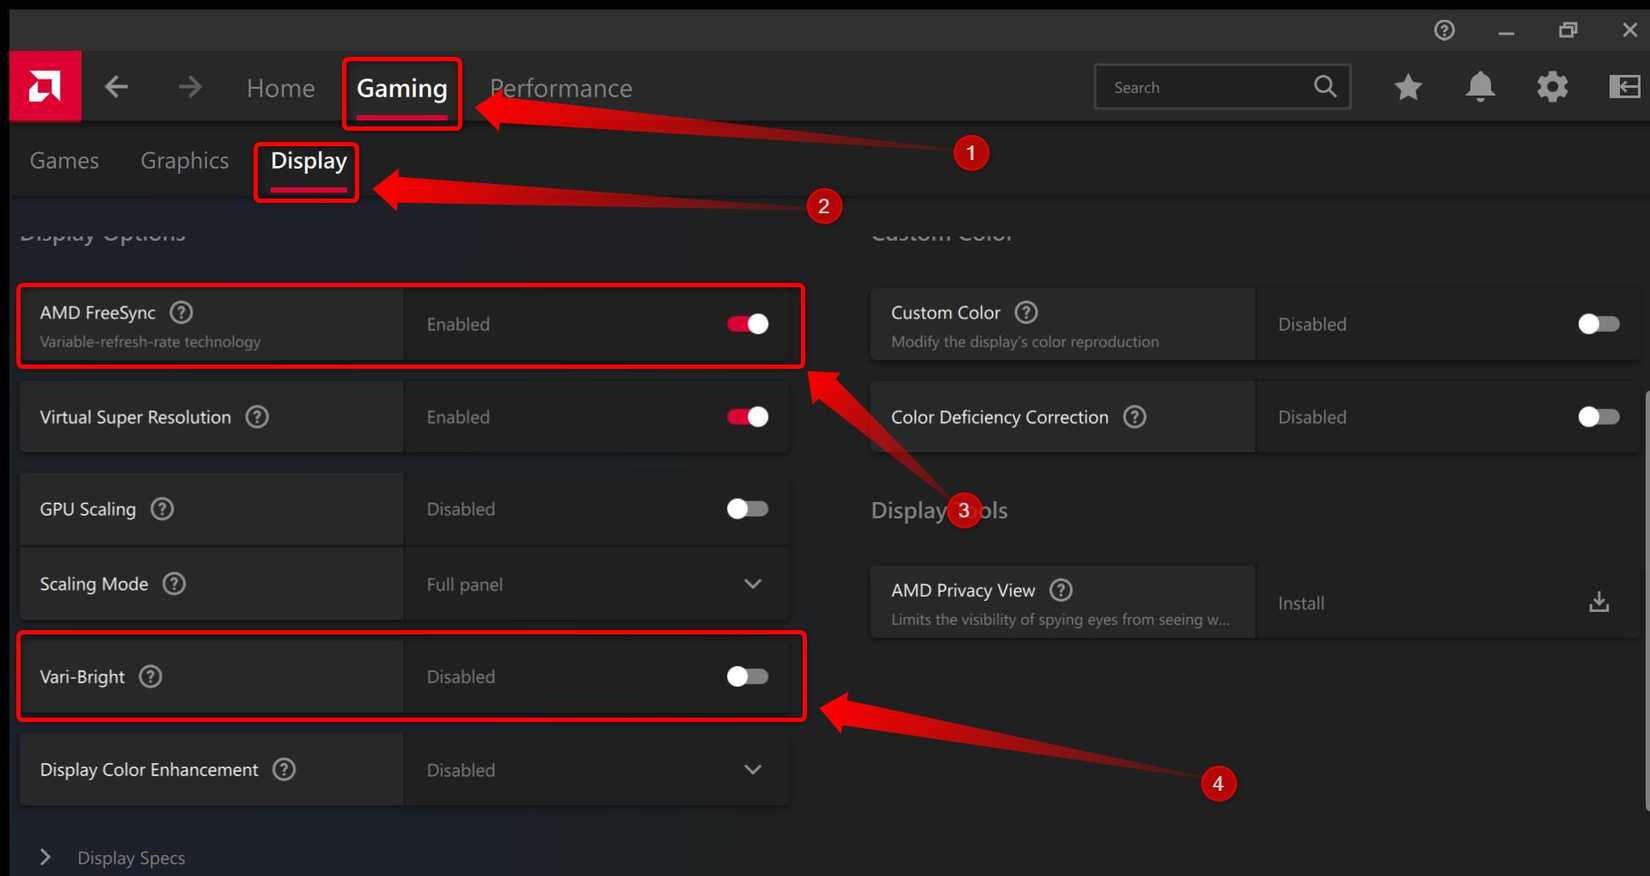Show help for GPU Scaling

pos(162,509)
